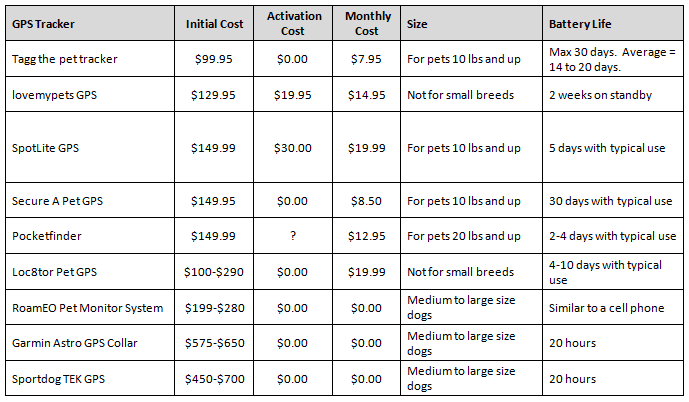The width and height of the screenshot is (689, 402).
Task: Select the Secure A Pet GPS name cell
Action: click(x=56, y=201)
